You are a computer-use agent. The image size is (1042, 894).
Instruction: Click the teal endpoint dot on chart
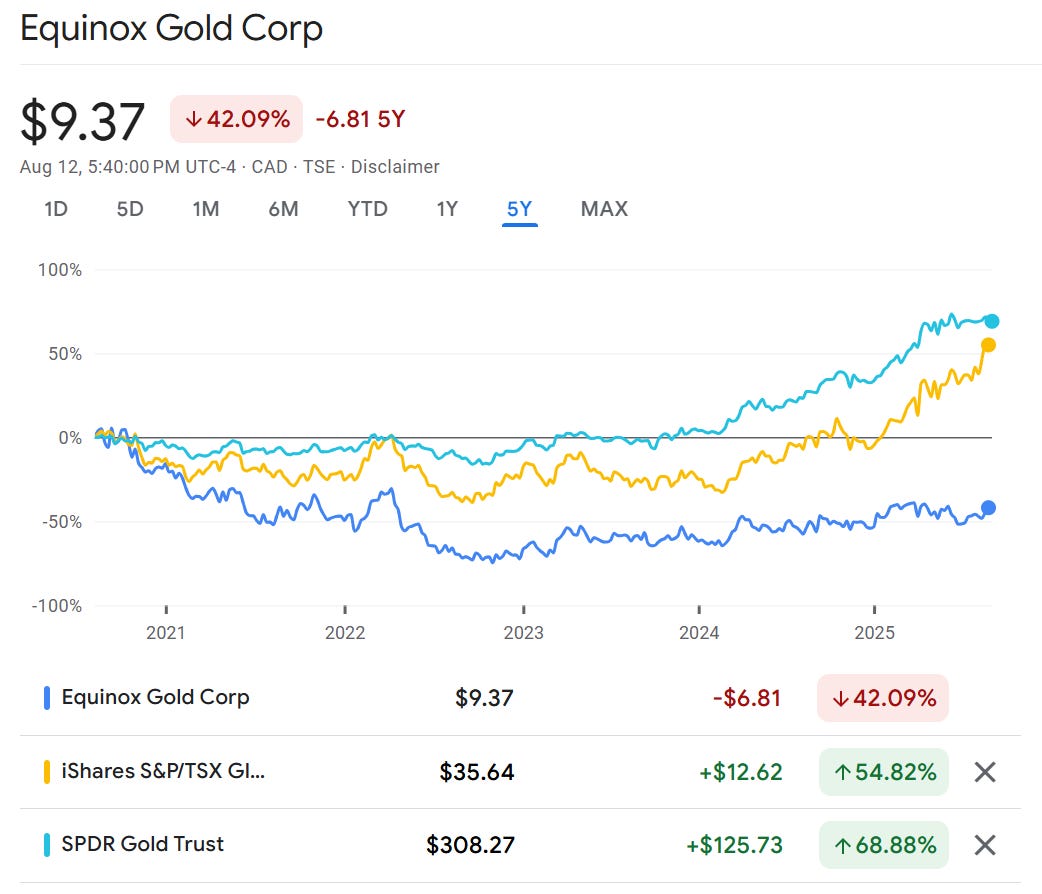(x=991, y=322)
